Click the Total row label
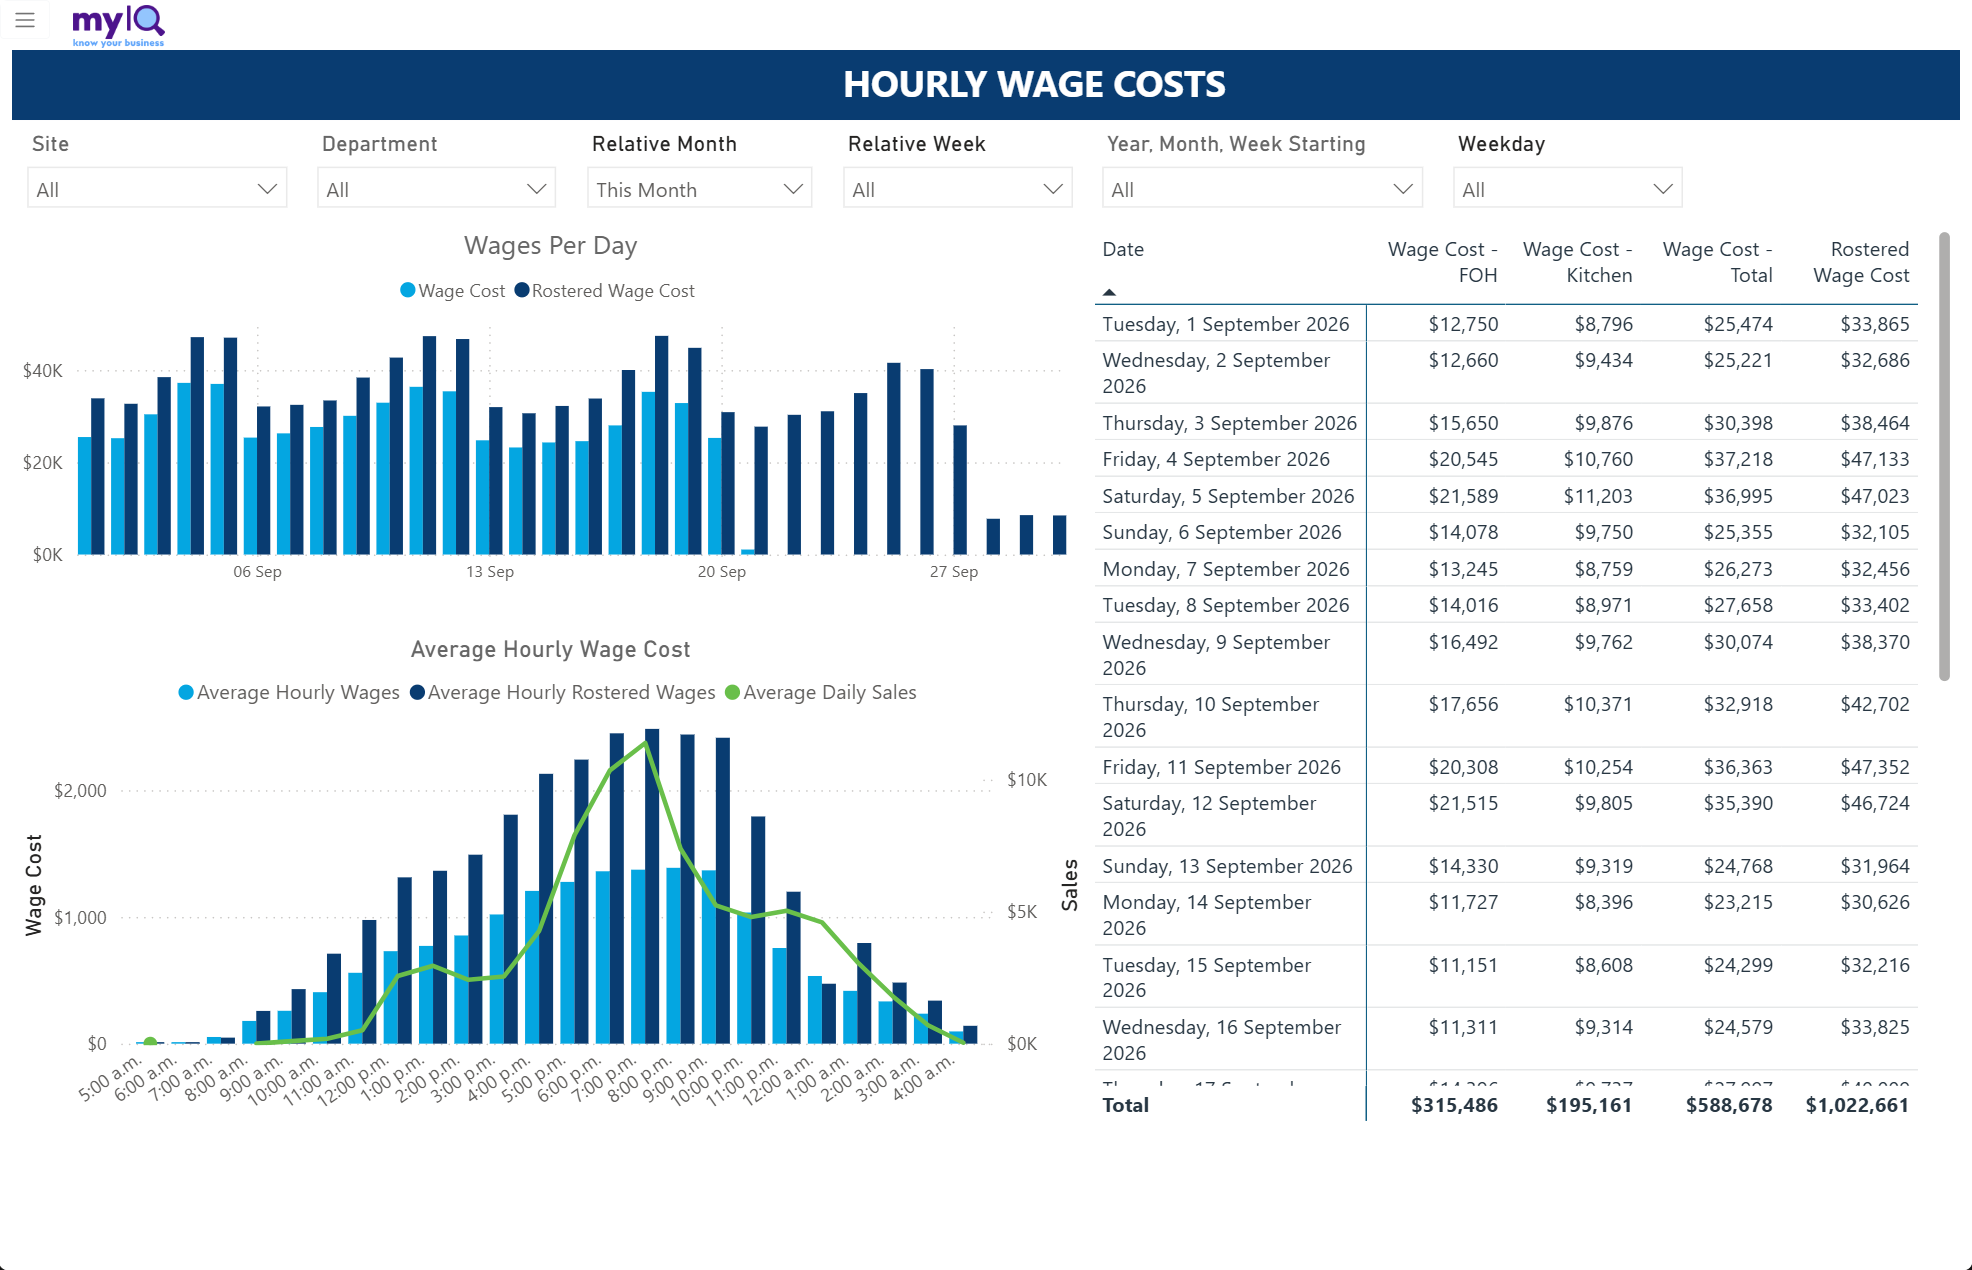 pyautogui.click(x=1125, y=1105)
